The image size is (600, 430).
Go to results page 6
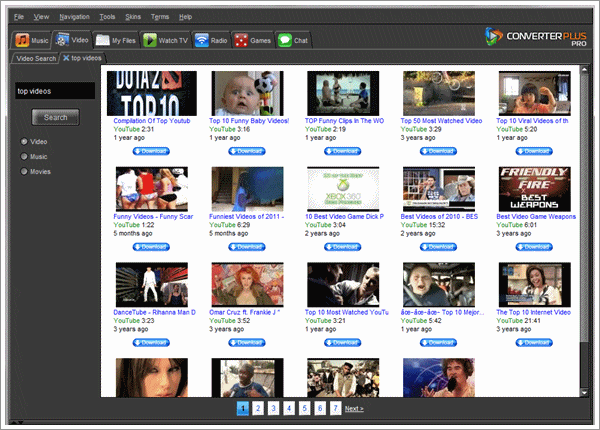320,408
